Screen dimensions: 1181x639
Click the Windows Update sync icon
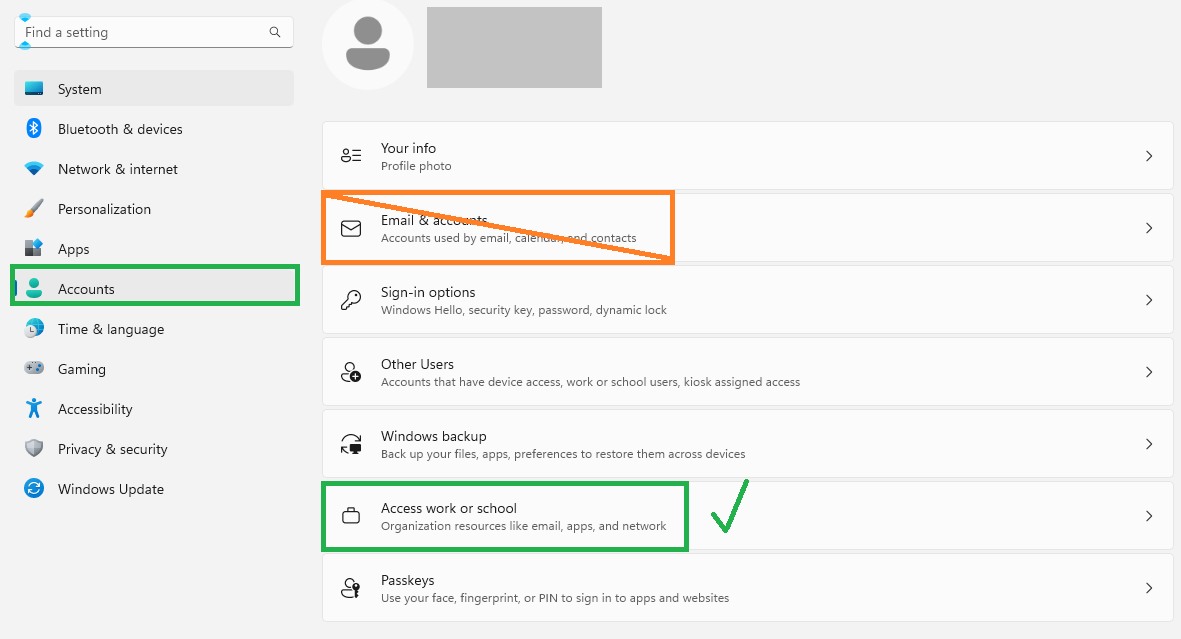click(x=34, y=488)
